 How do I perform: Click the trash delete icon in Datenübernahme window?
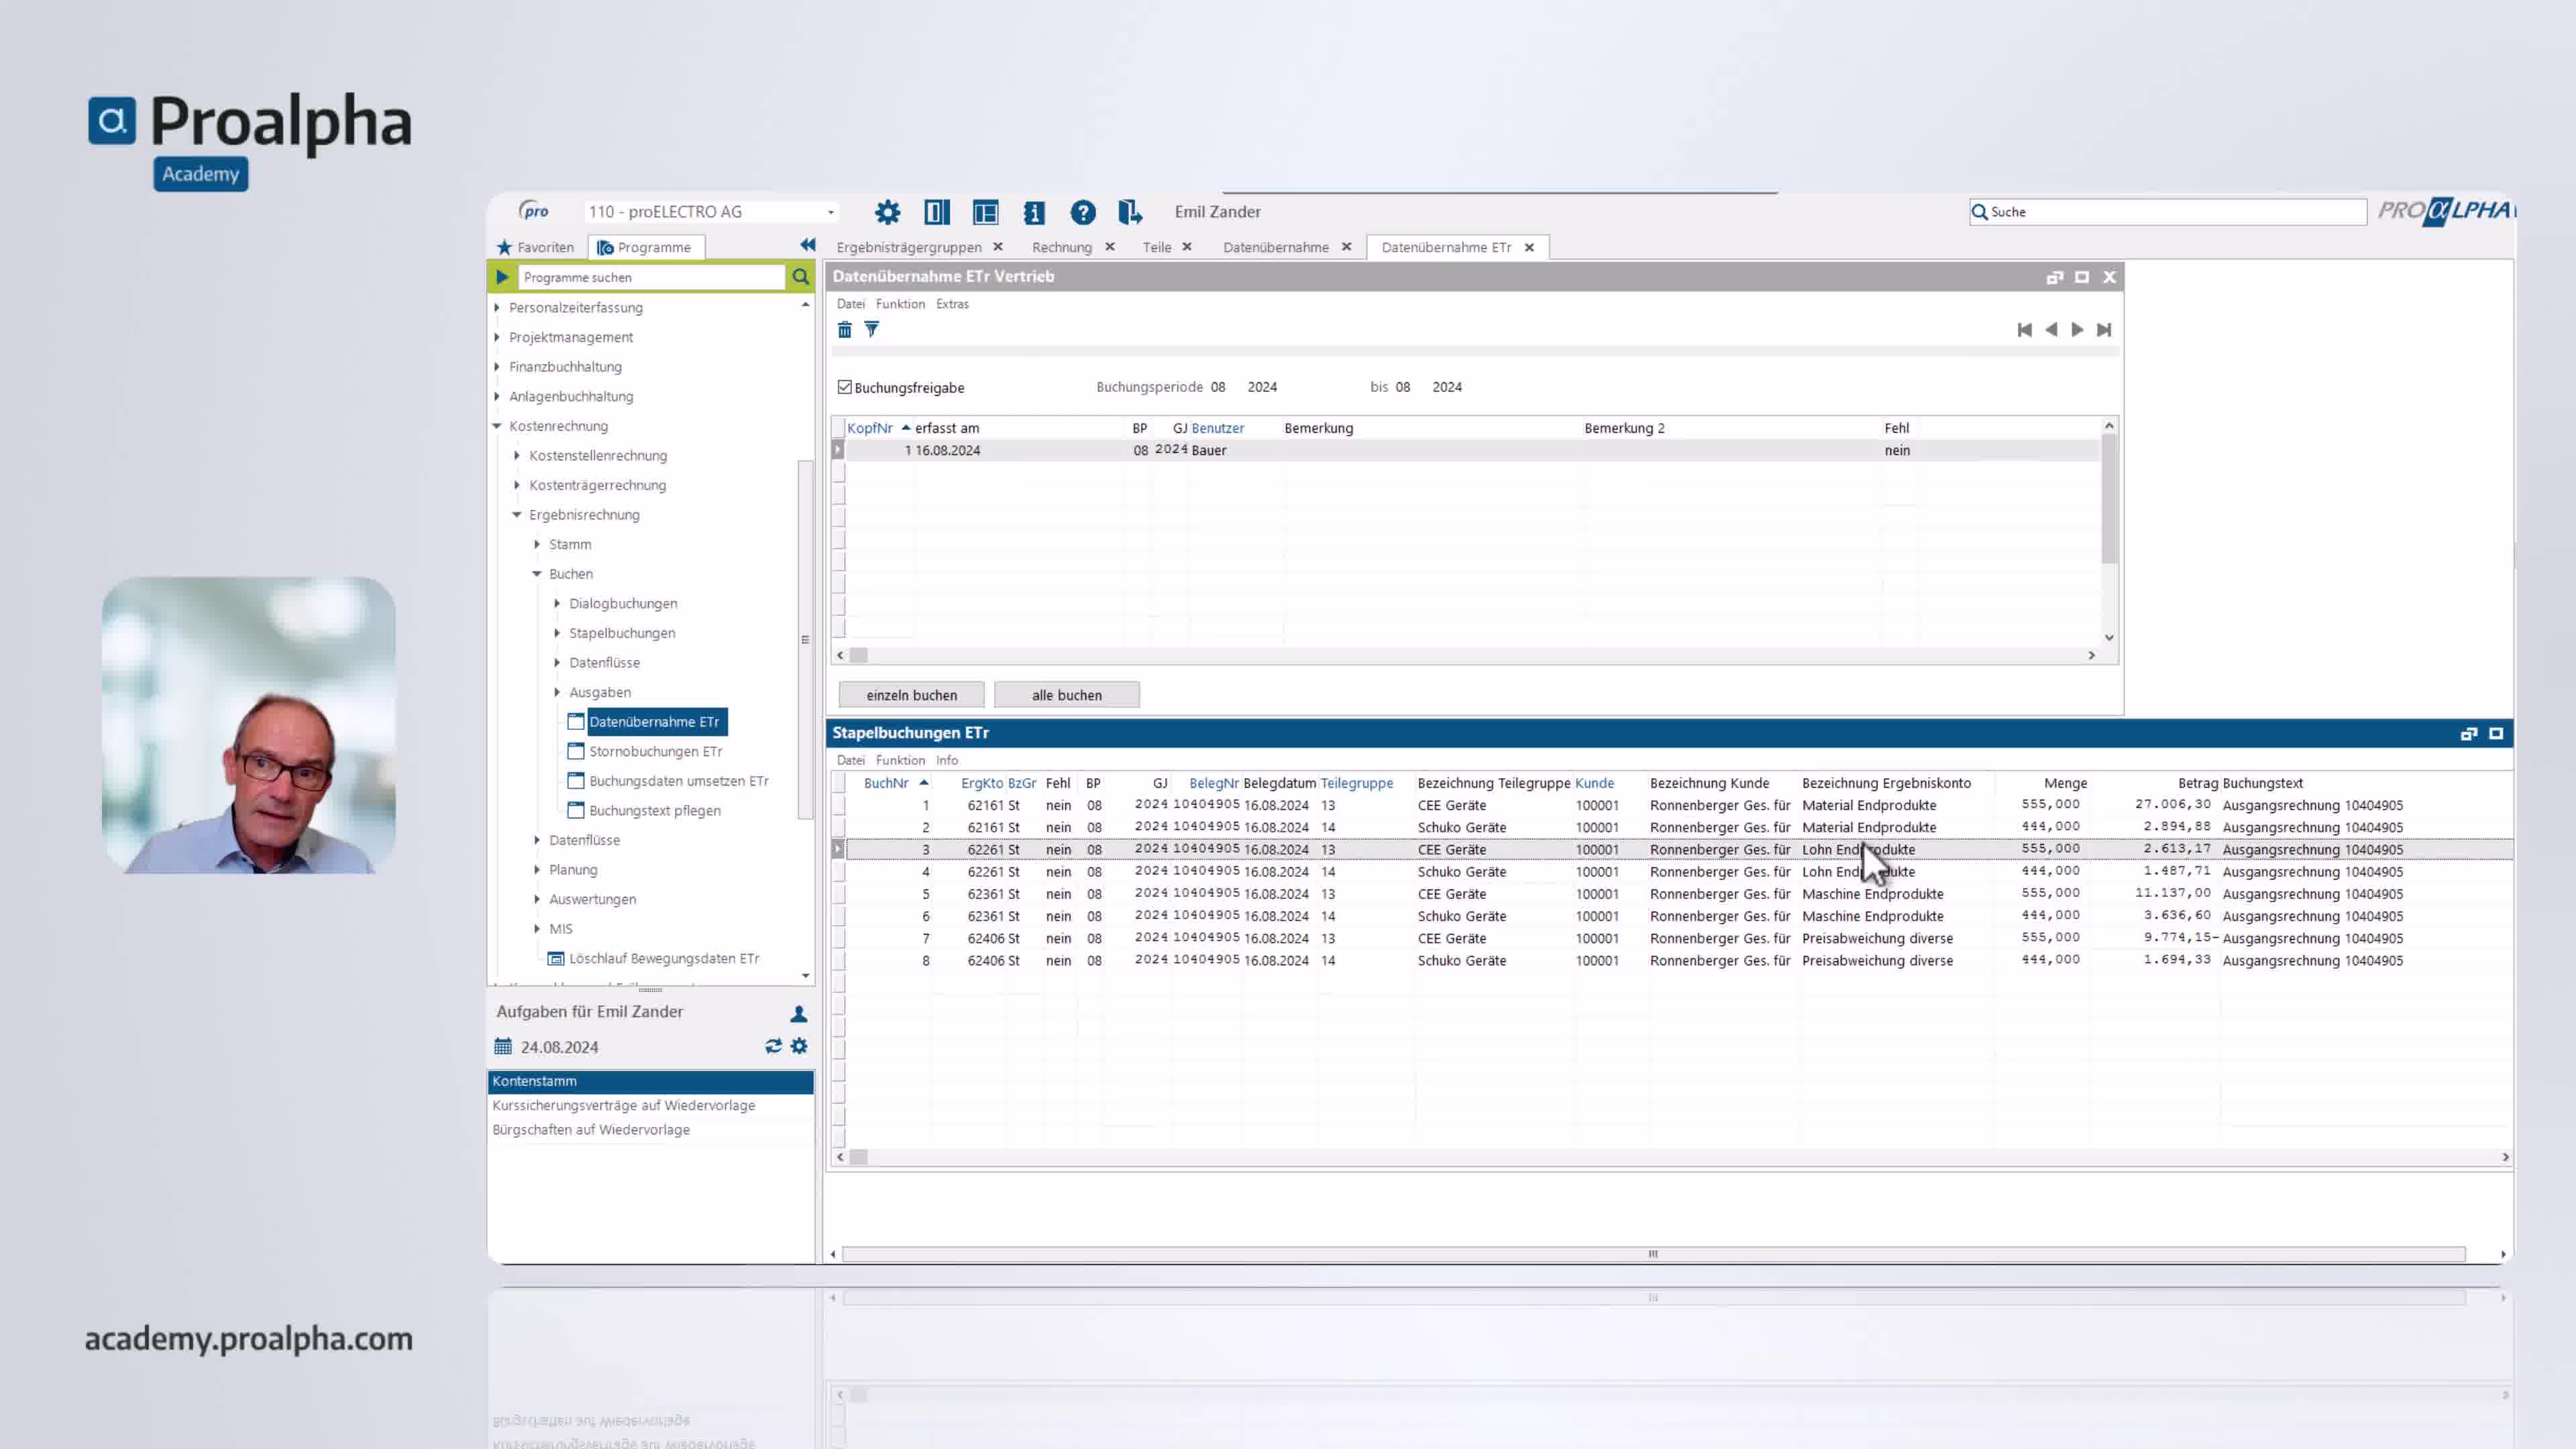(x=844, y=330)
